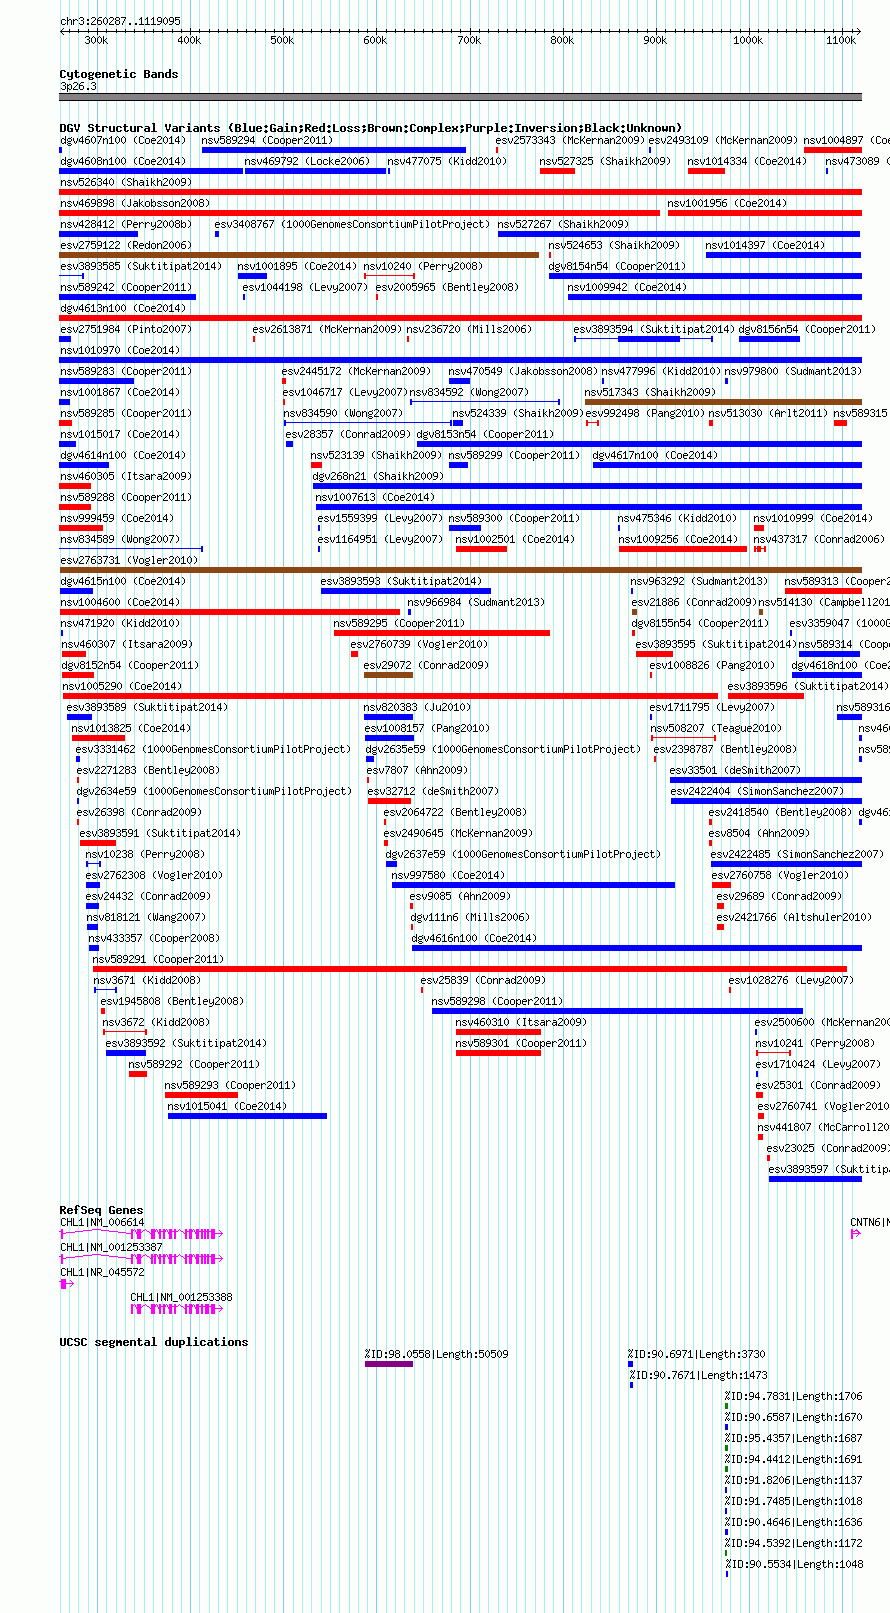Click the esv2500600 variant label
Viewport: 890px width, 1613px height.
pos(820,1022)
